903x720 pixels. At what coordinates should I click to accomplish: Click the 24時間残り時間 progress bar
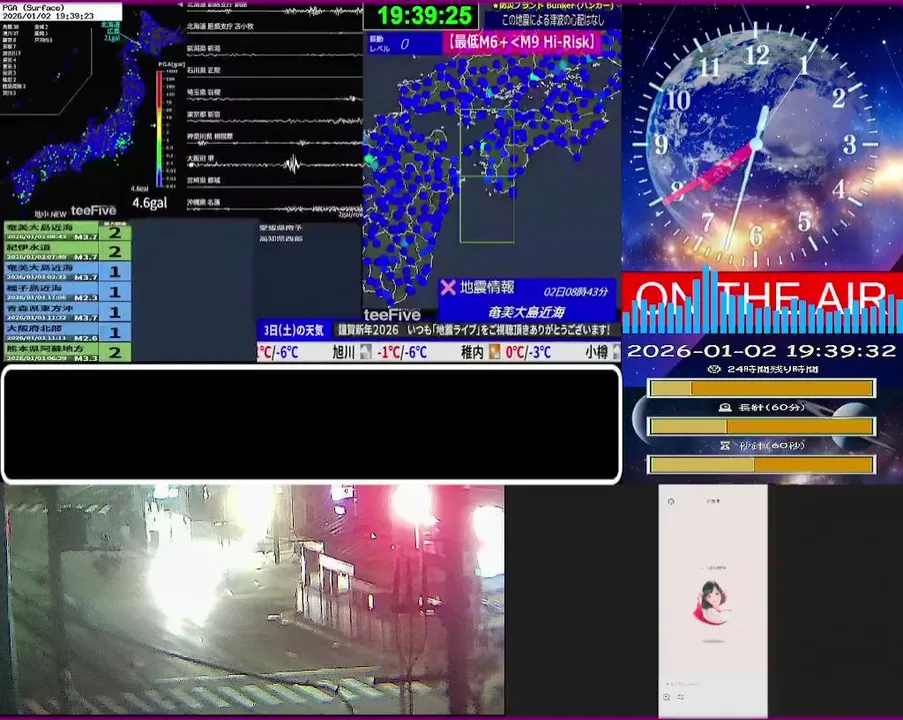point(761,388)
